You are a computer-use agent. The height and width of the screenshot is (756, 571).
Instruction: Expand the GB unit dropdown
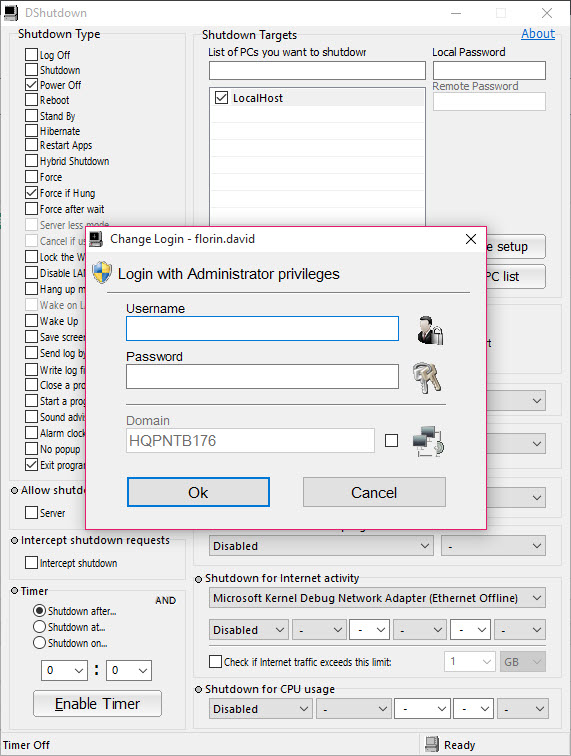(523, 662)
